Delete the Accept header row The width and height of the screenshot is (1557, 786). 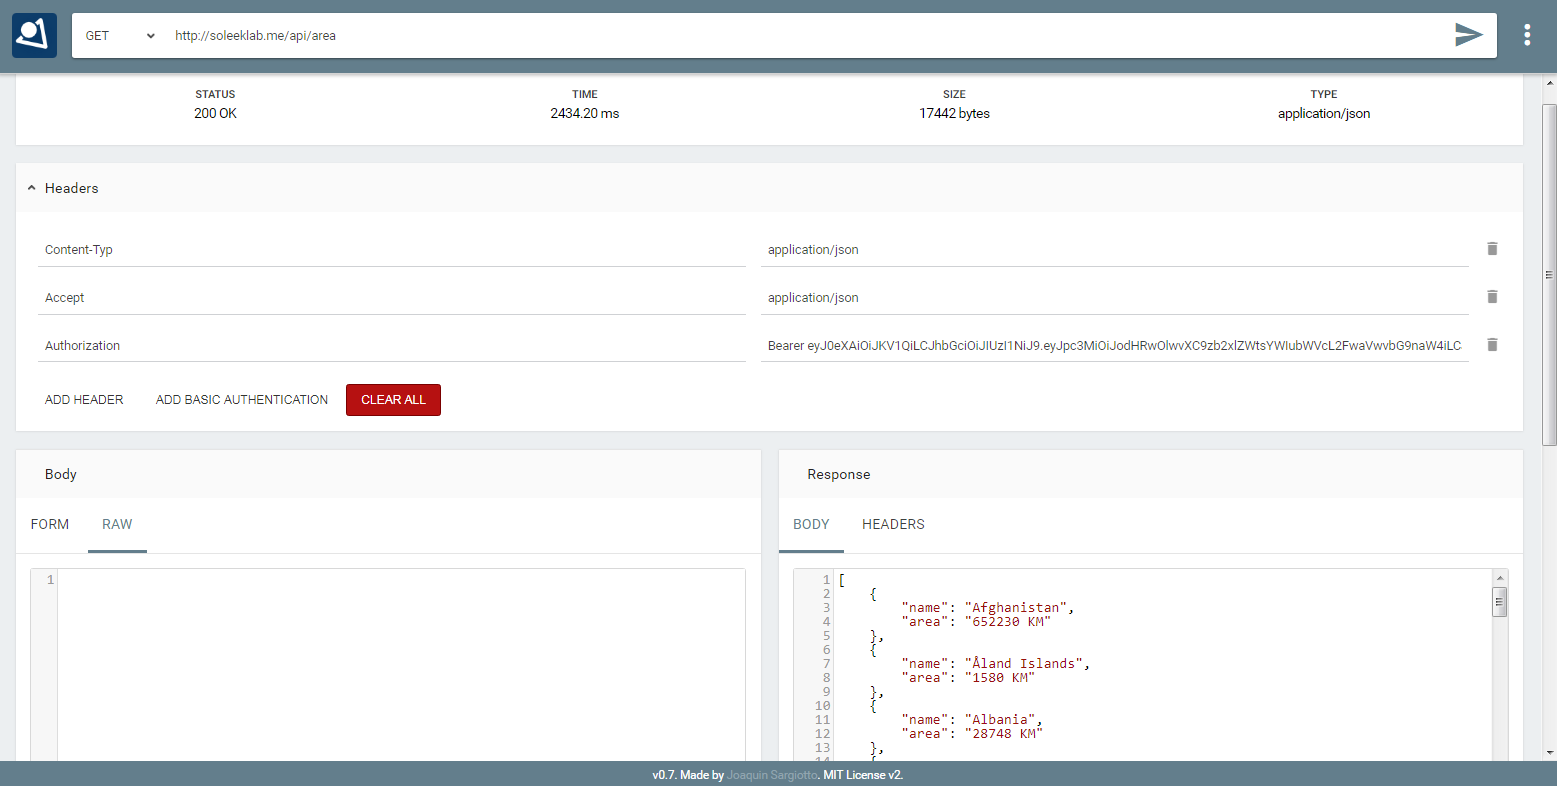pyautogui.click(x=1492, y=297)
